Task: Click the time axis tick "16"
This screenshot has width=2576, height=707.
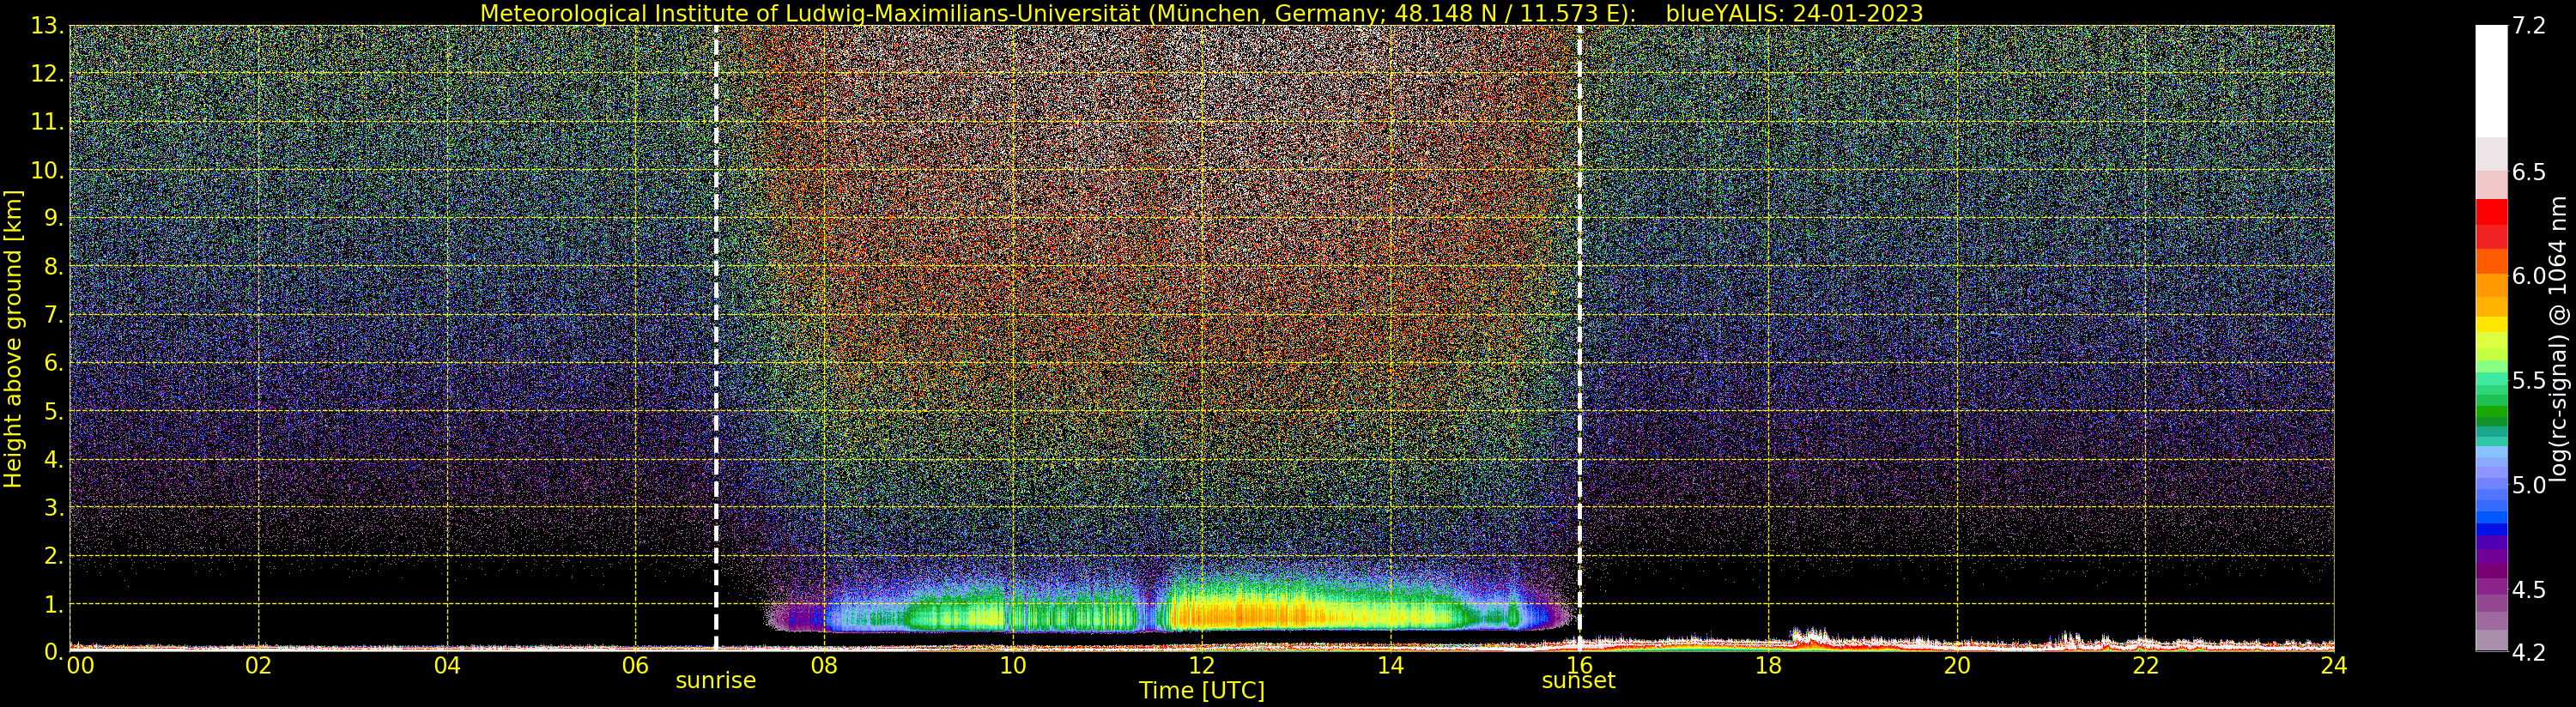Action: pyautogui.click(x=1579, y=665)
